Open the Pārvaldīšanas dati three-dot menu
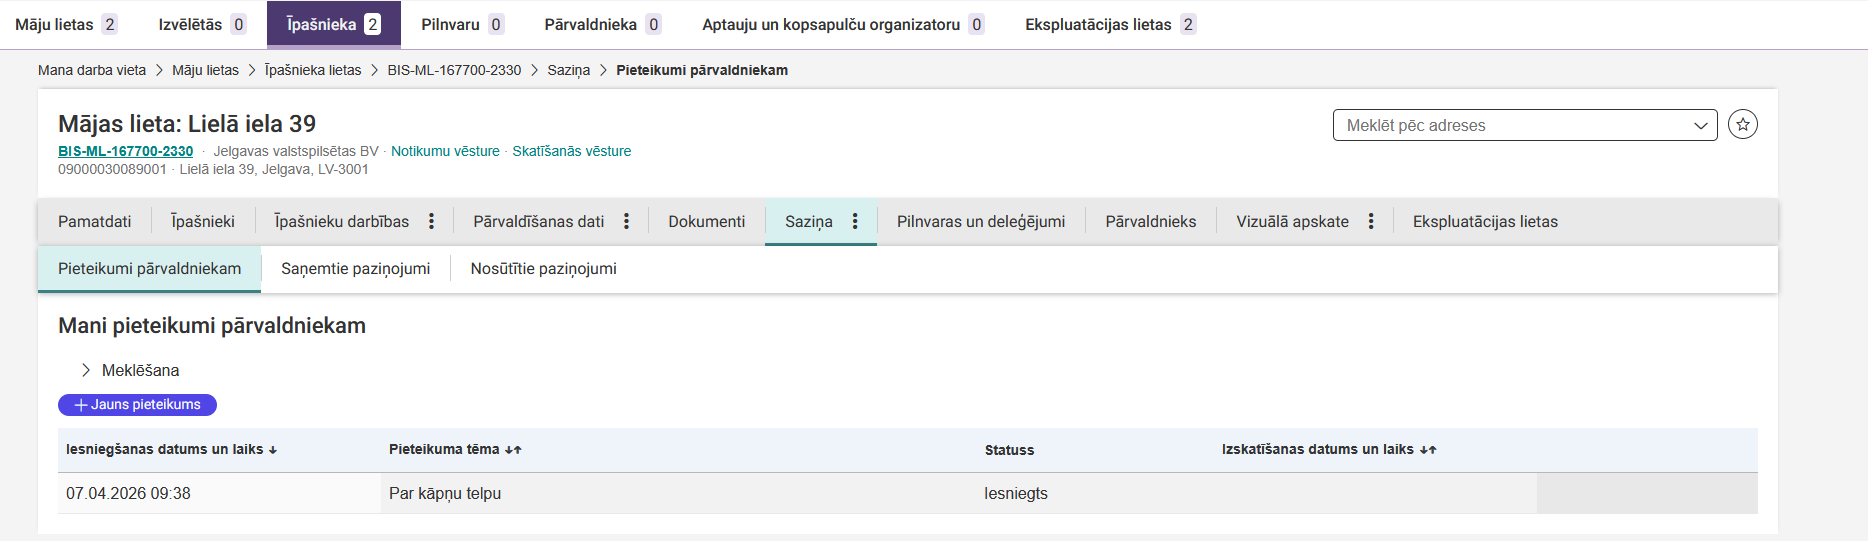This screenshot has width=1868, height=541. tap(626, 221)
